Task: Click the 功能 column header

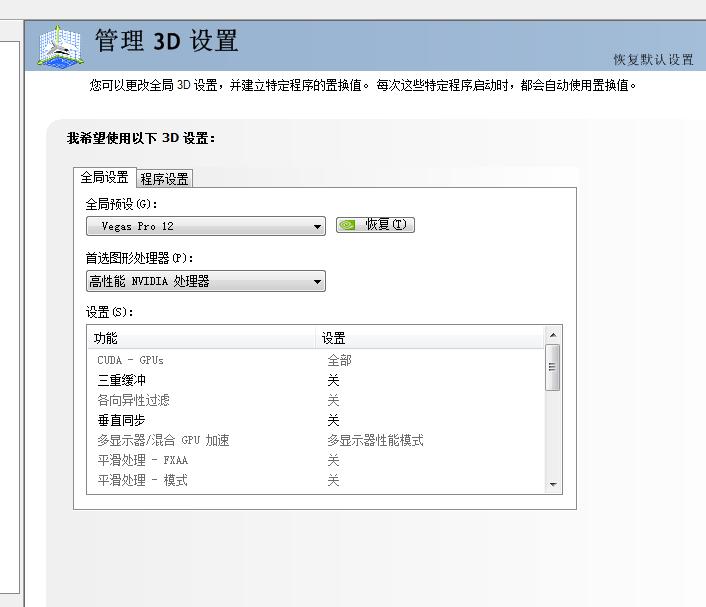Action: pyautogui.click(x=201, y=338)
